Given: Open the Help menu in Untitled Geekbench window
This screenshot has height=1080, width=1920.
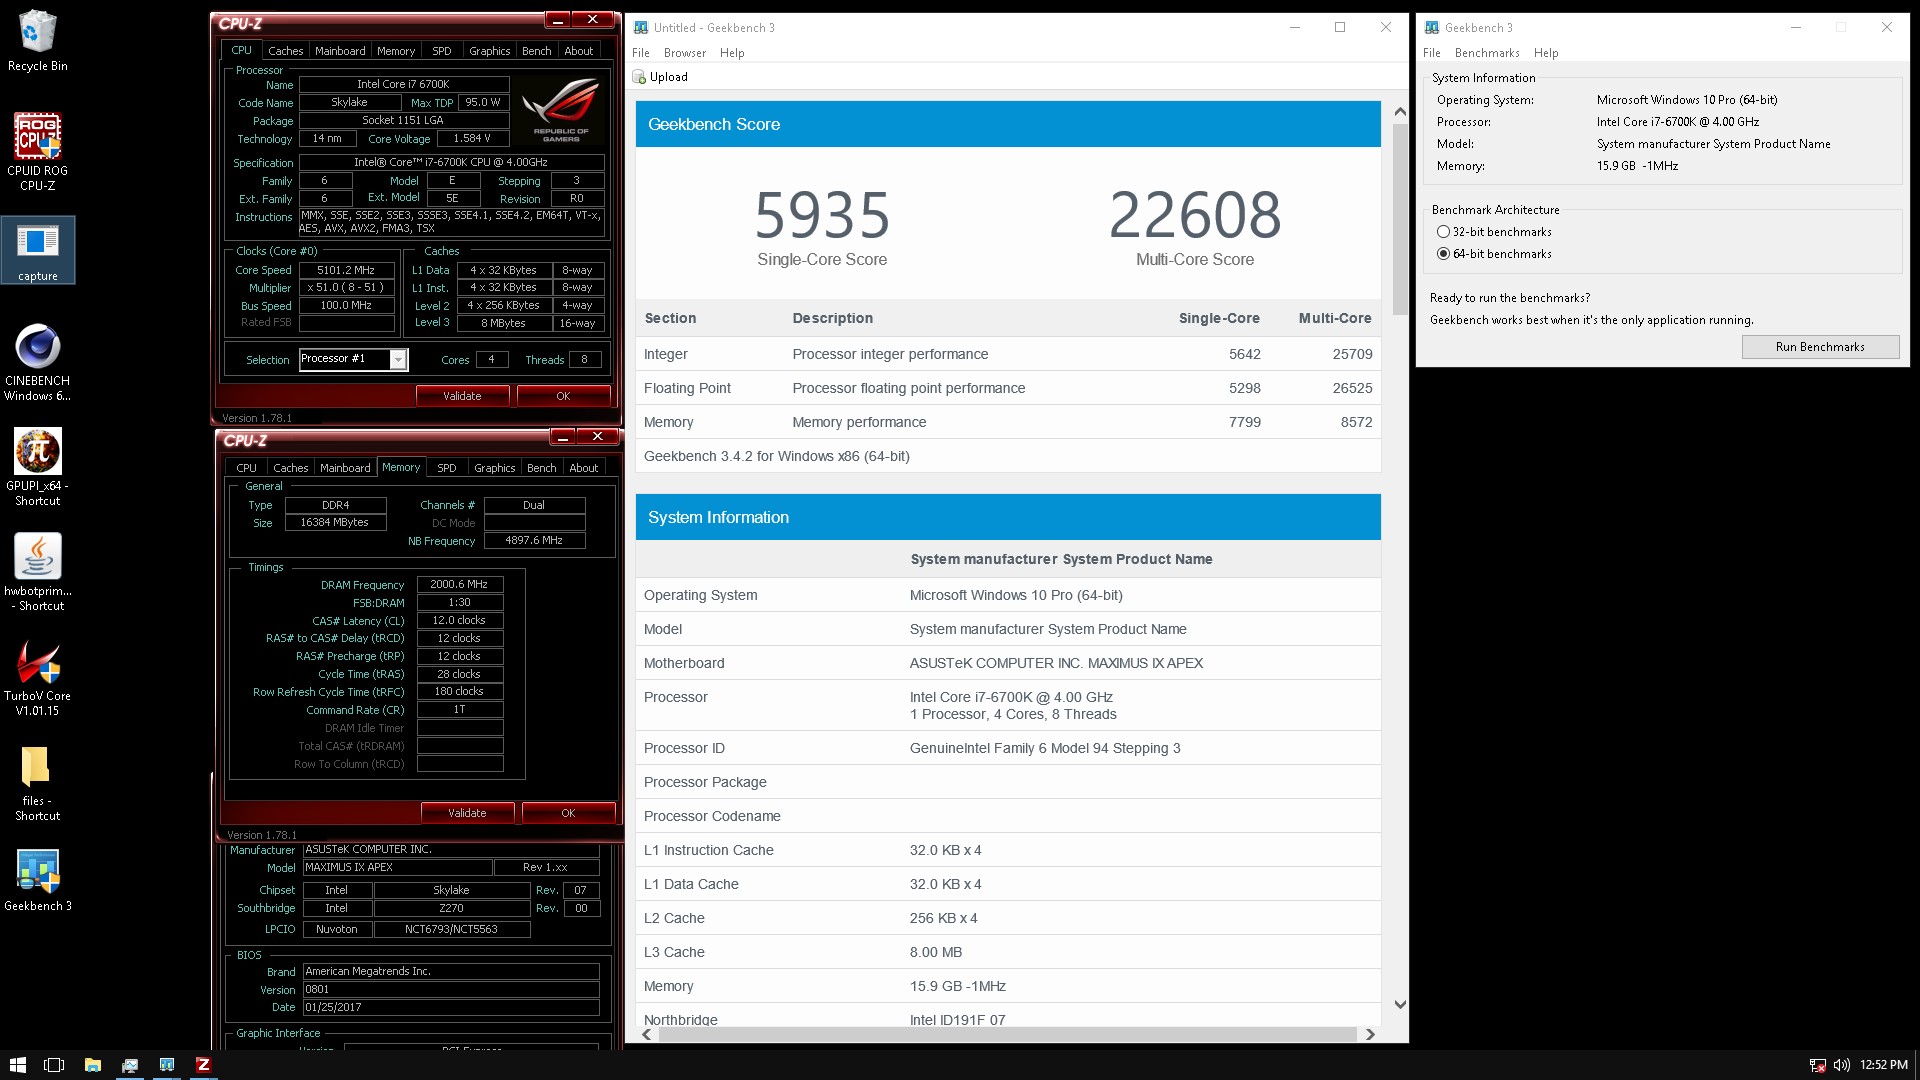Looking at the screenshot, I should click(732, 53).
